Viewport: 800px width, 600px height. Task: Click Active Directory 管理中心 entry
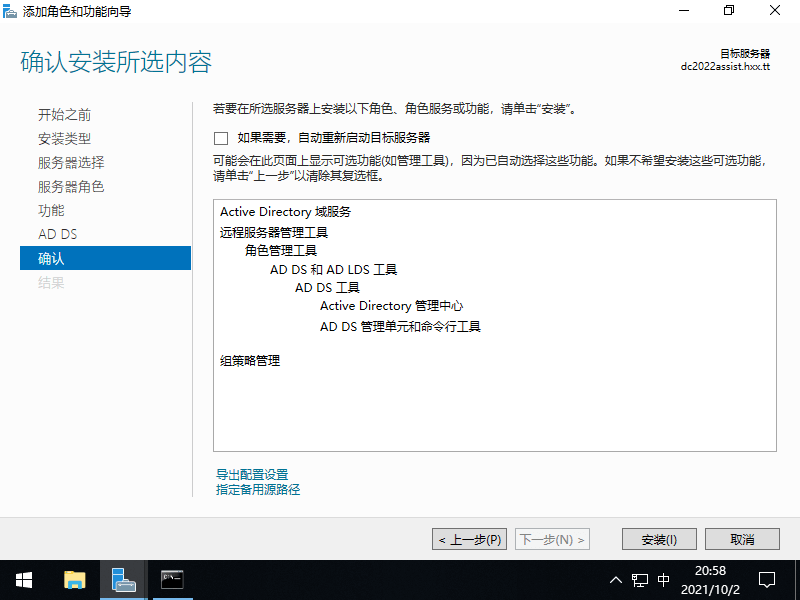click(391, 306)
